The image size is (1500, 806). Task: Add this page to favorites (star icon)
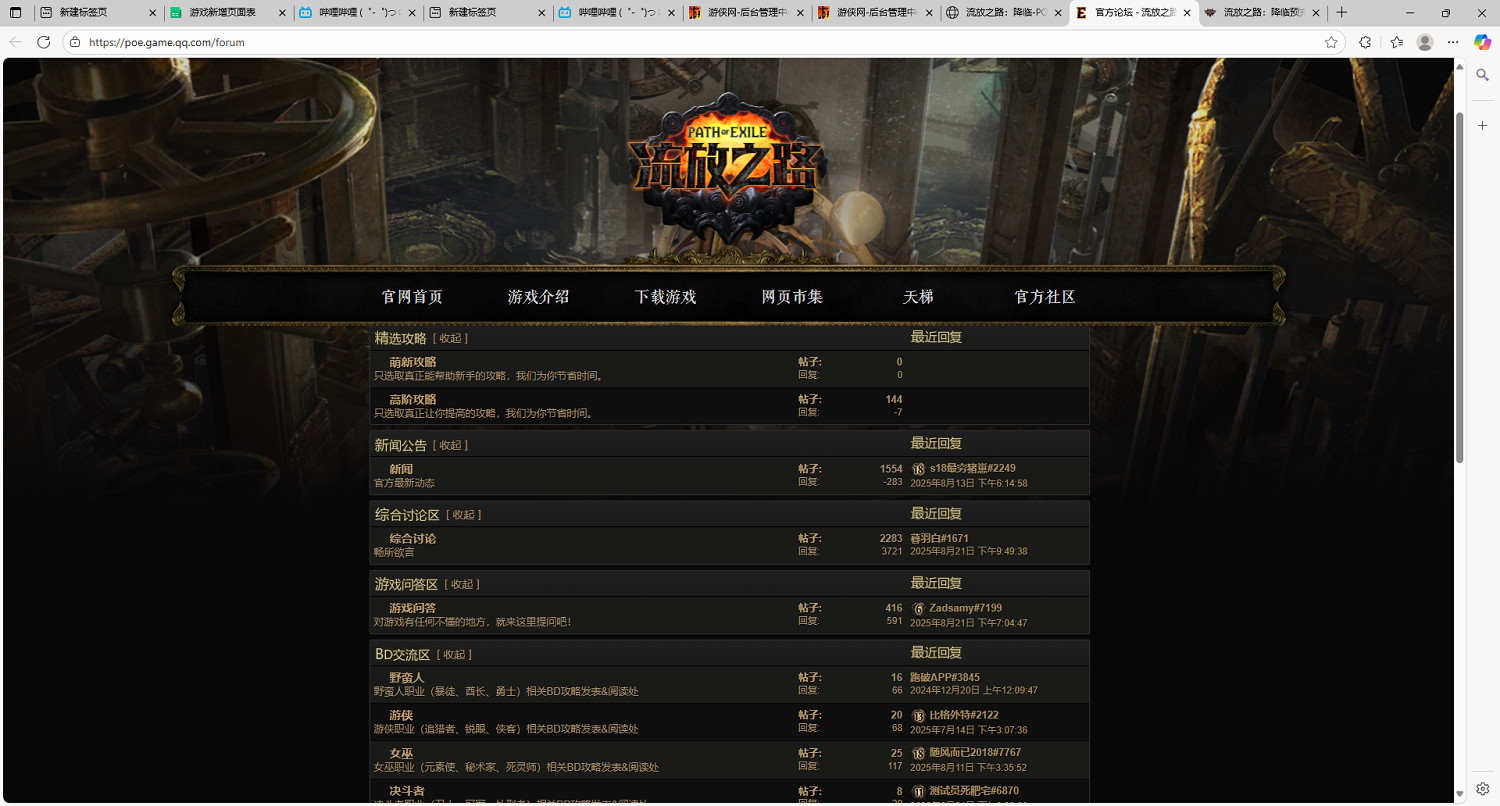pyautogui.click(x=1331, y=42)
